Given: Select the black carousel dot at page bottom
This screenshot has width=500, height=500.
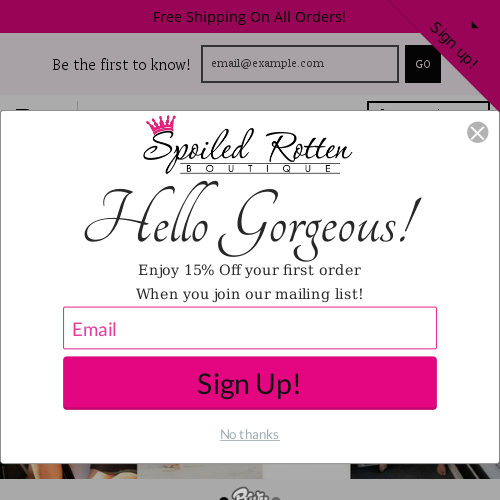Looking at the screenshot, I should pos(224,498).
